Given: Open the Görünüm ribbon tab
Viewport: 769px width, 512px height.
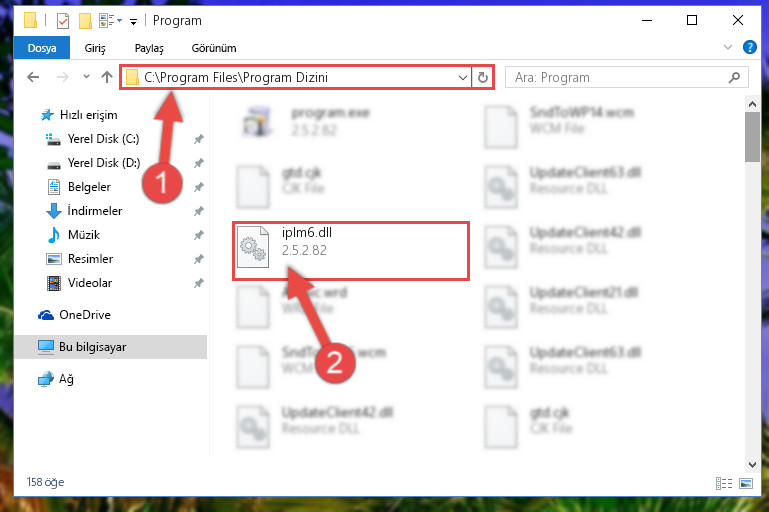Looking at the screenshot, I should pos(214,48).
